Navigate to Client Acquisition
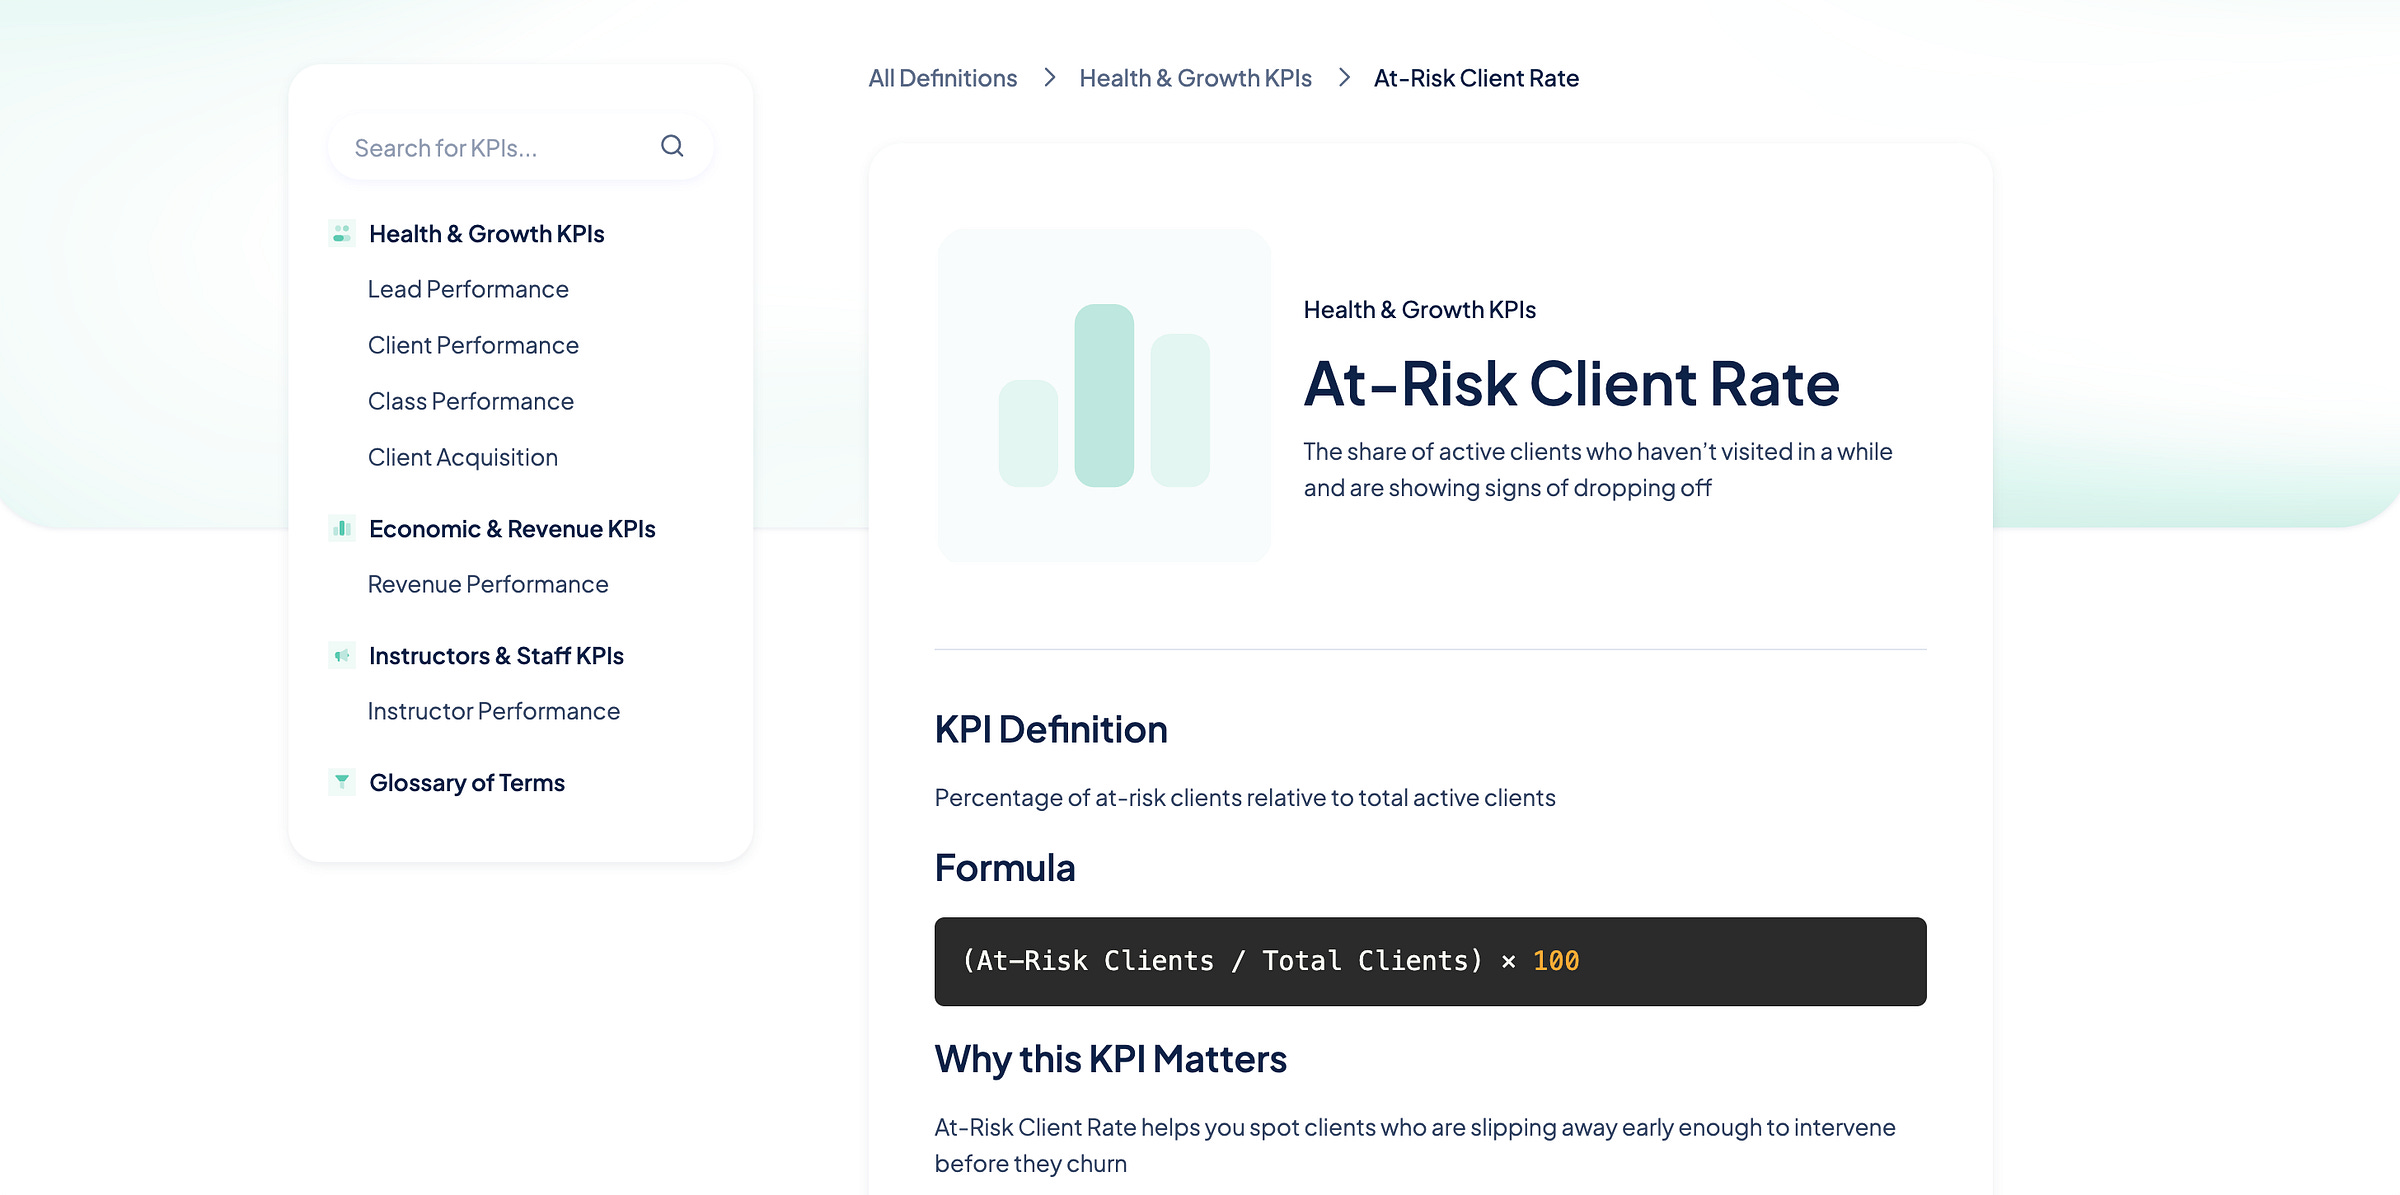2400x1195 pixels. pos(463,458)
